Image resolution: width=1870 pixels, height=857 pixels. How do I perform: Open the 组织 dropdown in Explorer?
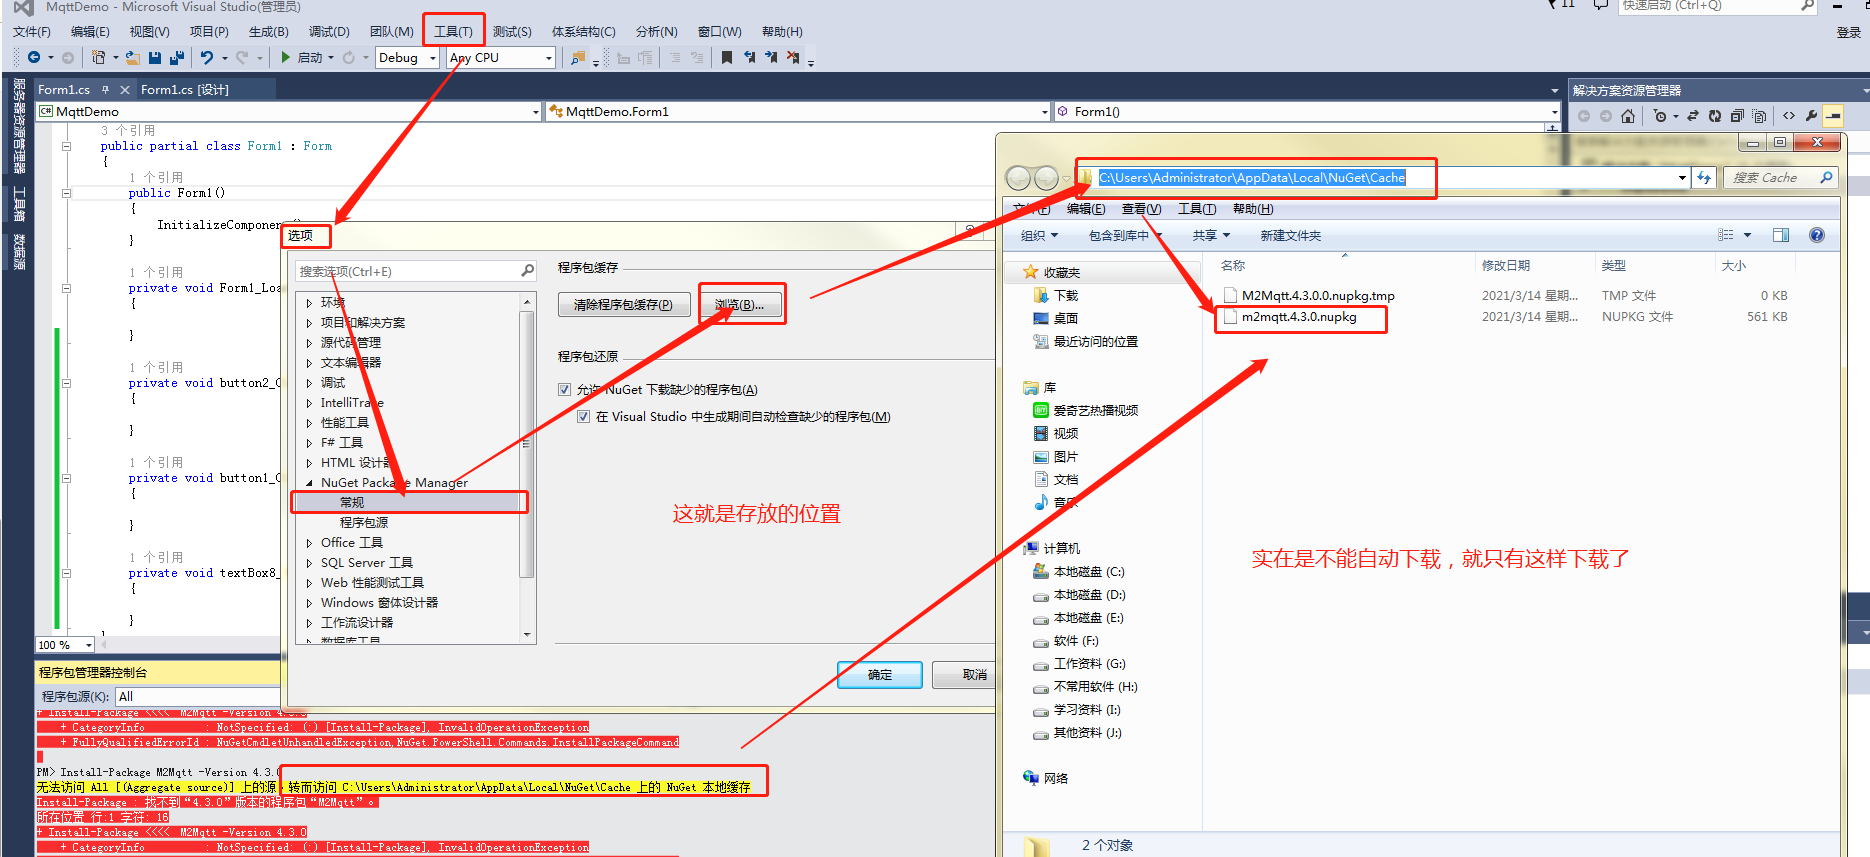tap(1041, 236)
